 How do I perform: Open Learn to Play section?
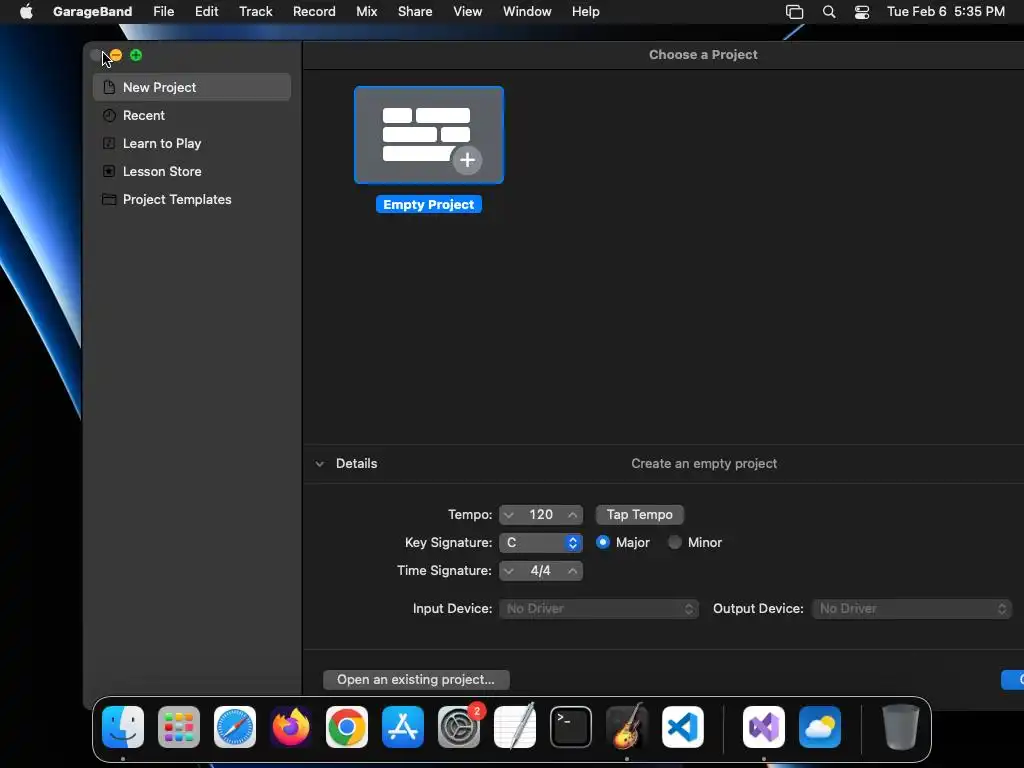point(162,144)
